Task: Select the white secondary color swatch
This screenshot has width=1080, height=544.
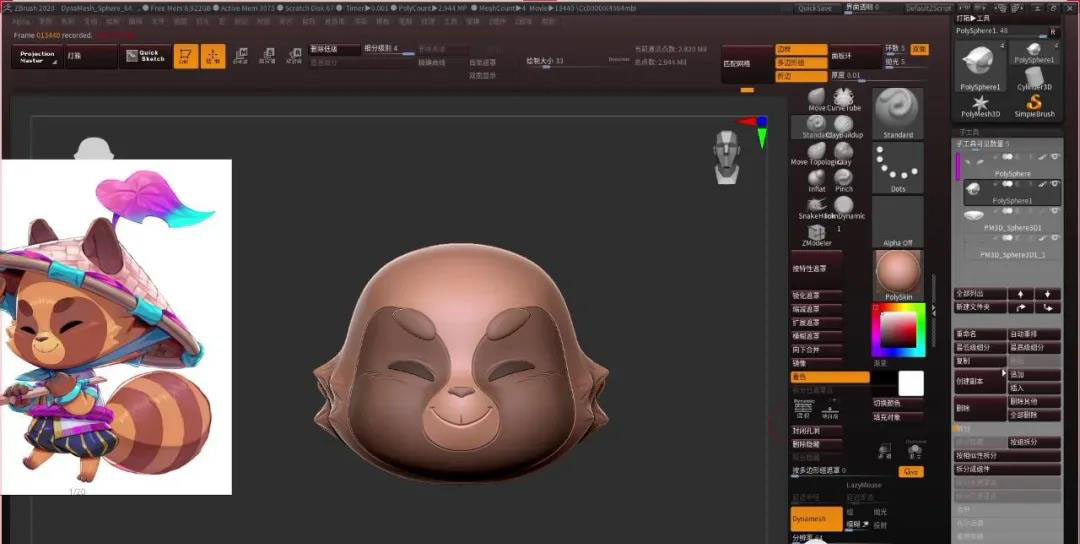Action: pyautogui.click(x=911, y=384)
